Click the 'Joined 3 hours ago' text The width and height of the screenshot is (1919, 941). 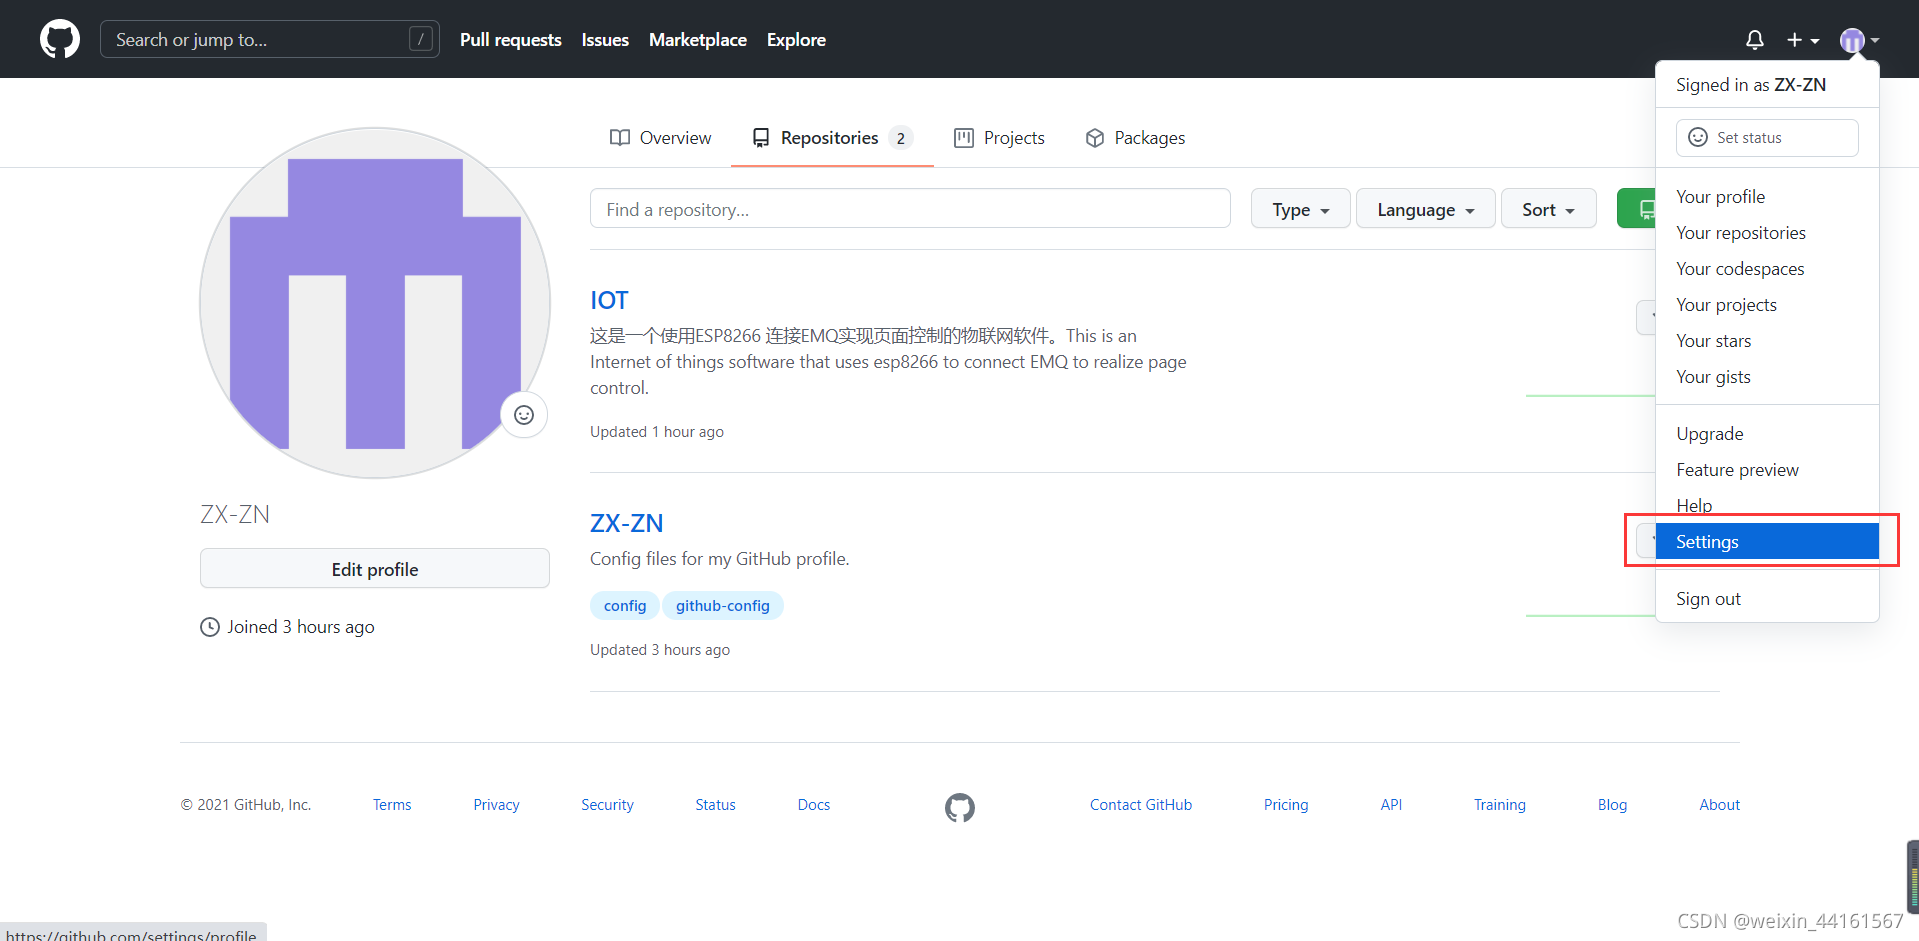pos(301,627)
